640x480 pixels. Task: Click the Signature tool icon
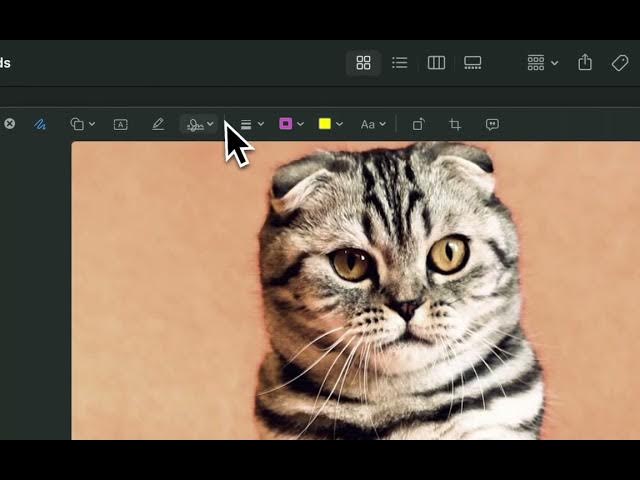pyautogui.click(x=195, y=124)
